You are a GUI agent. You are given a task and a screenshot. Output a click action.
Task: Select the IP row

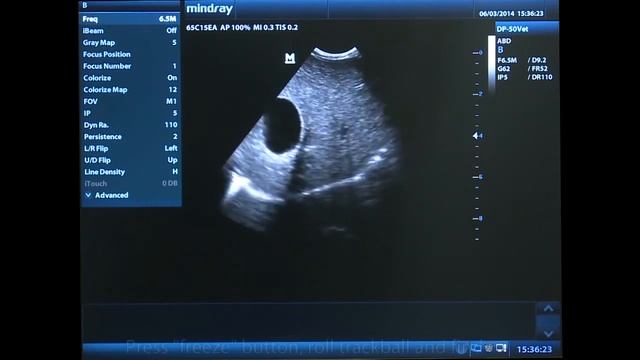130,113
